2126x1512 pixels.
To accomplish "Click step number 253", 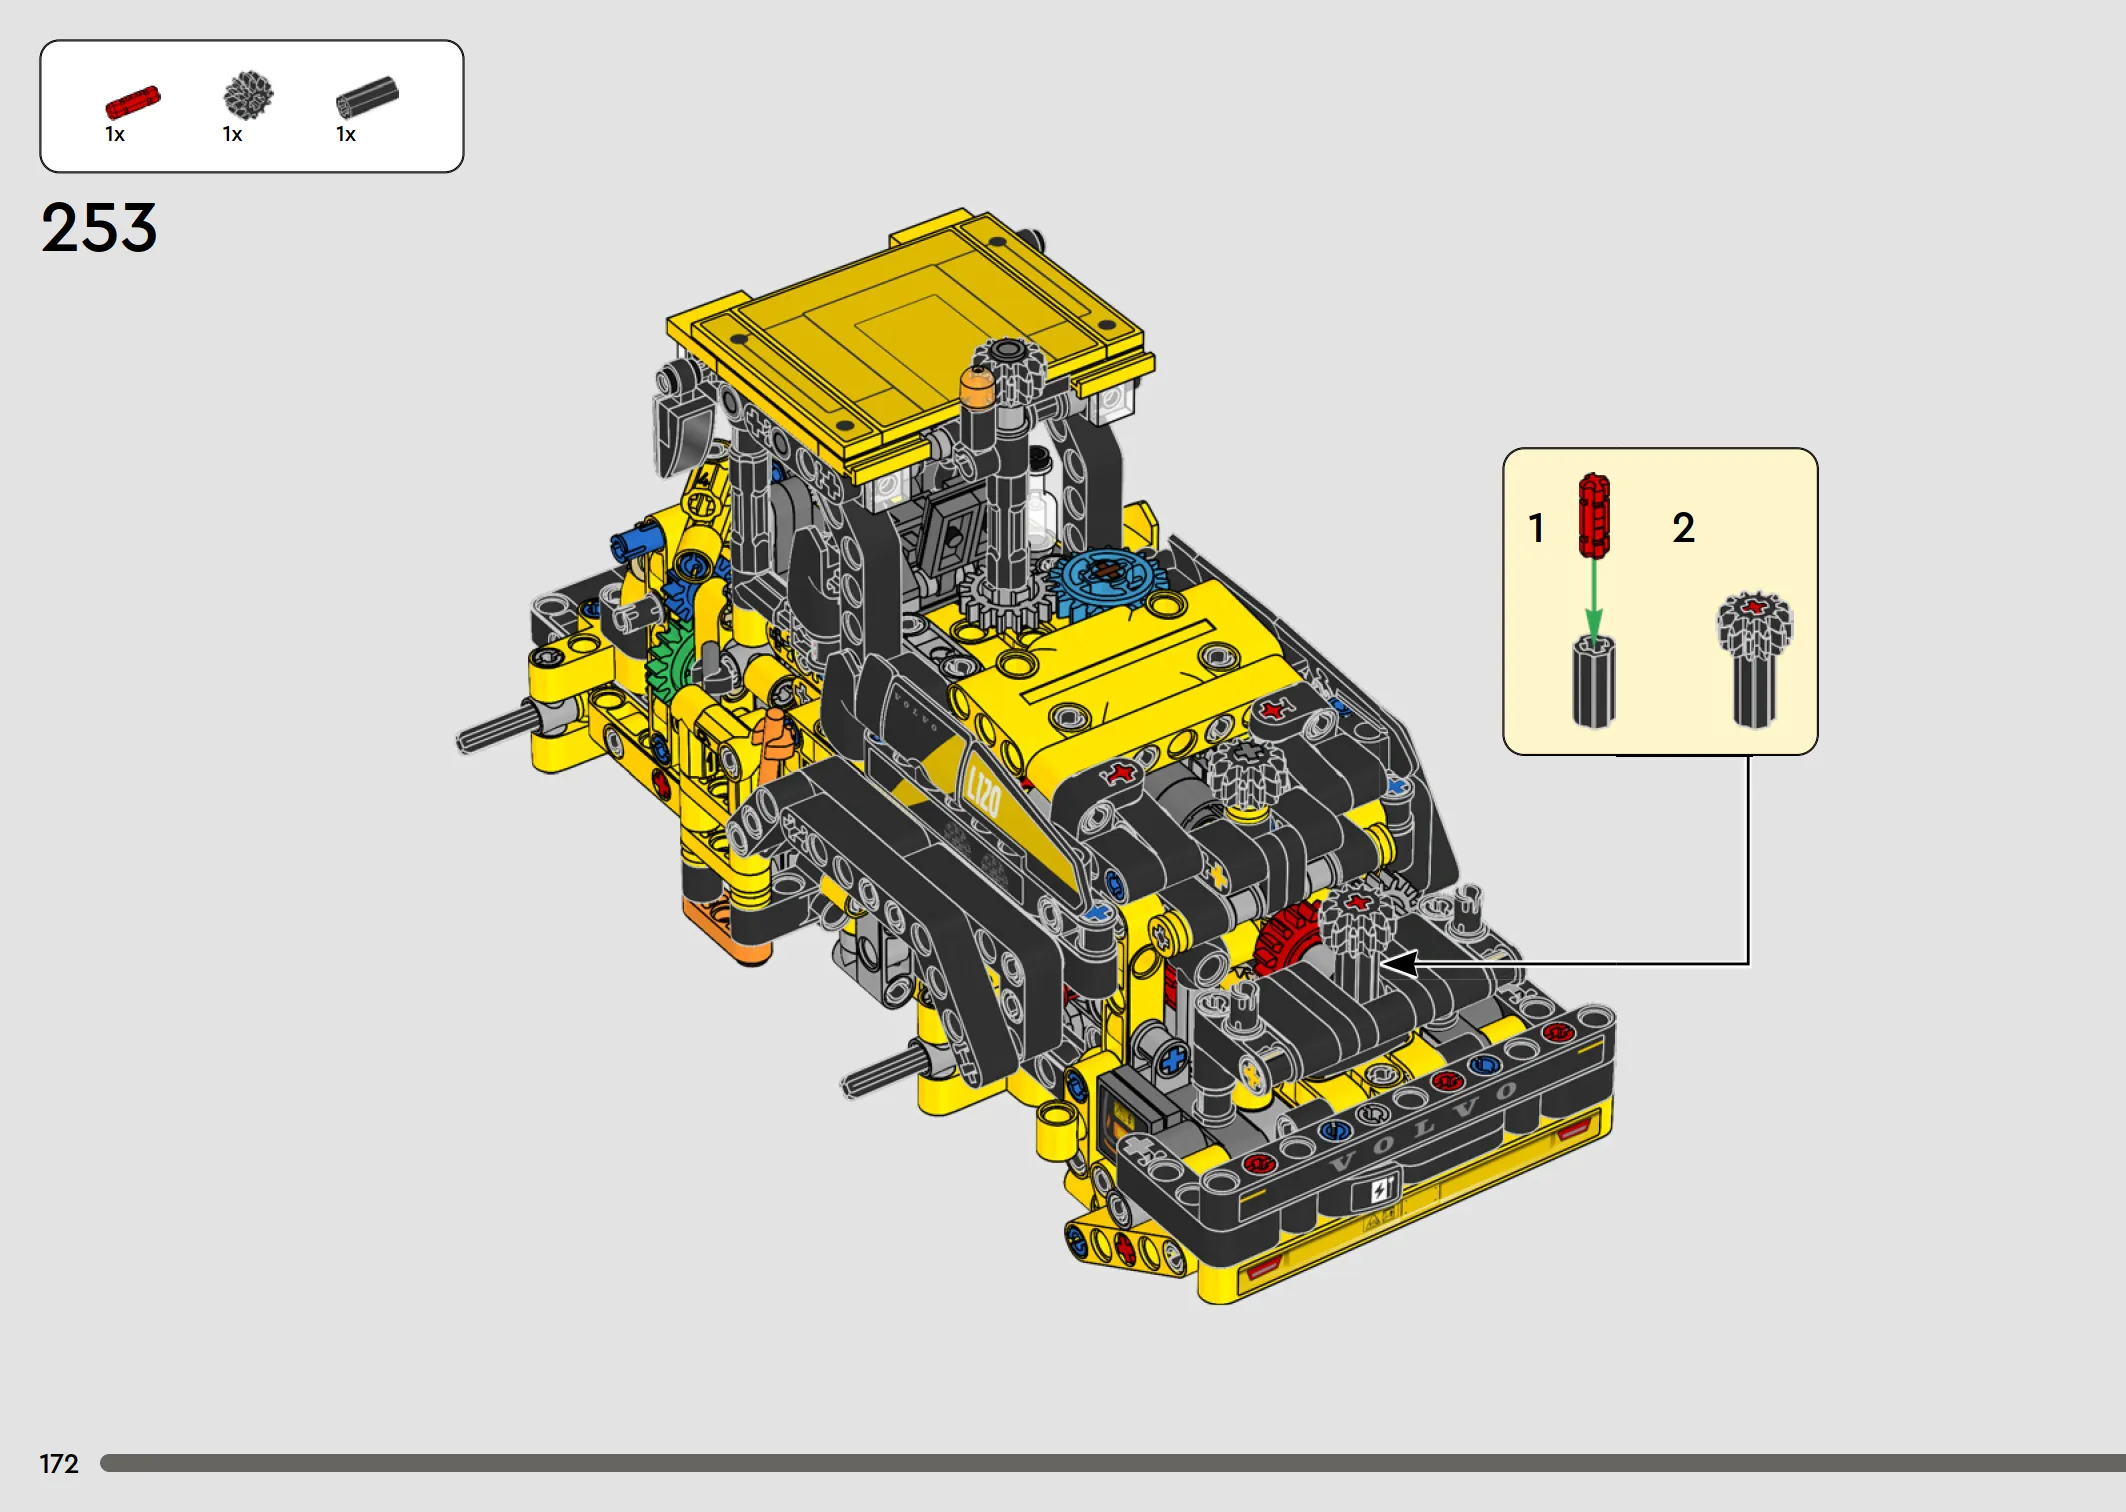I will click(99, 228).
